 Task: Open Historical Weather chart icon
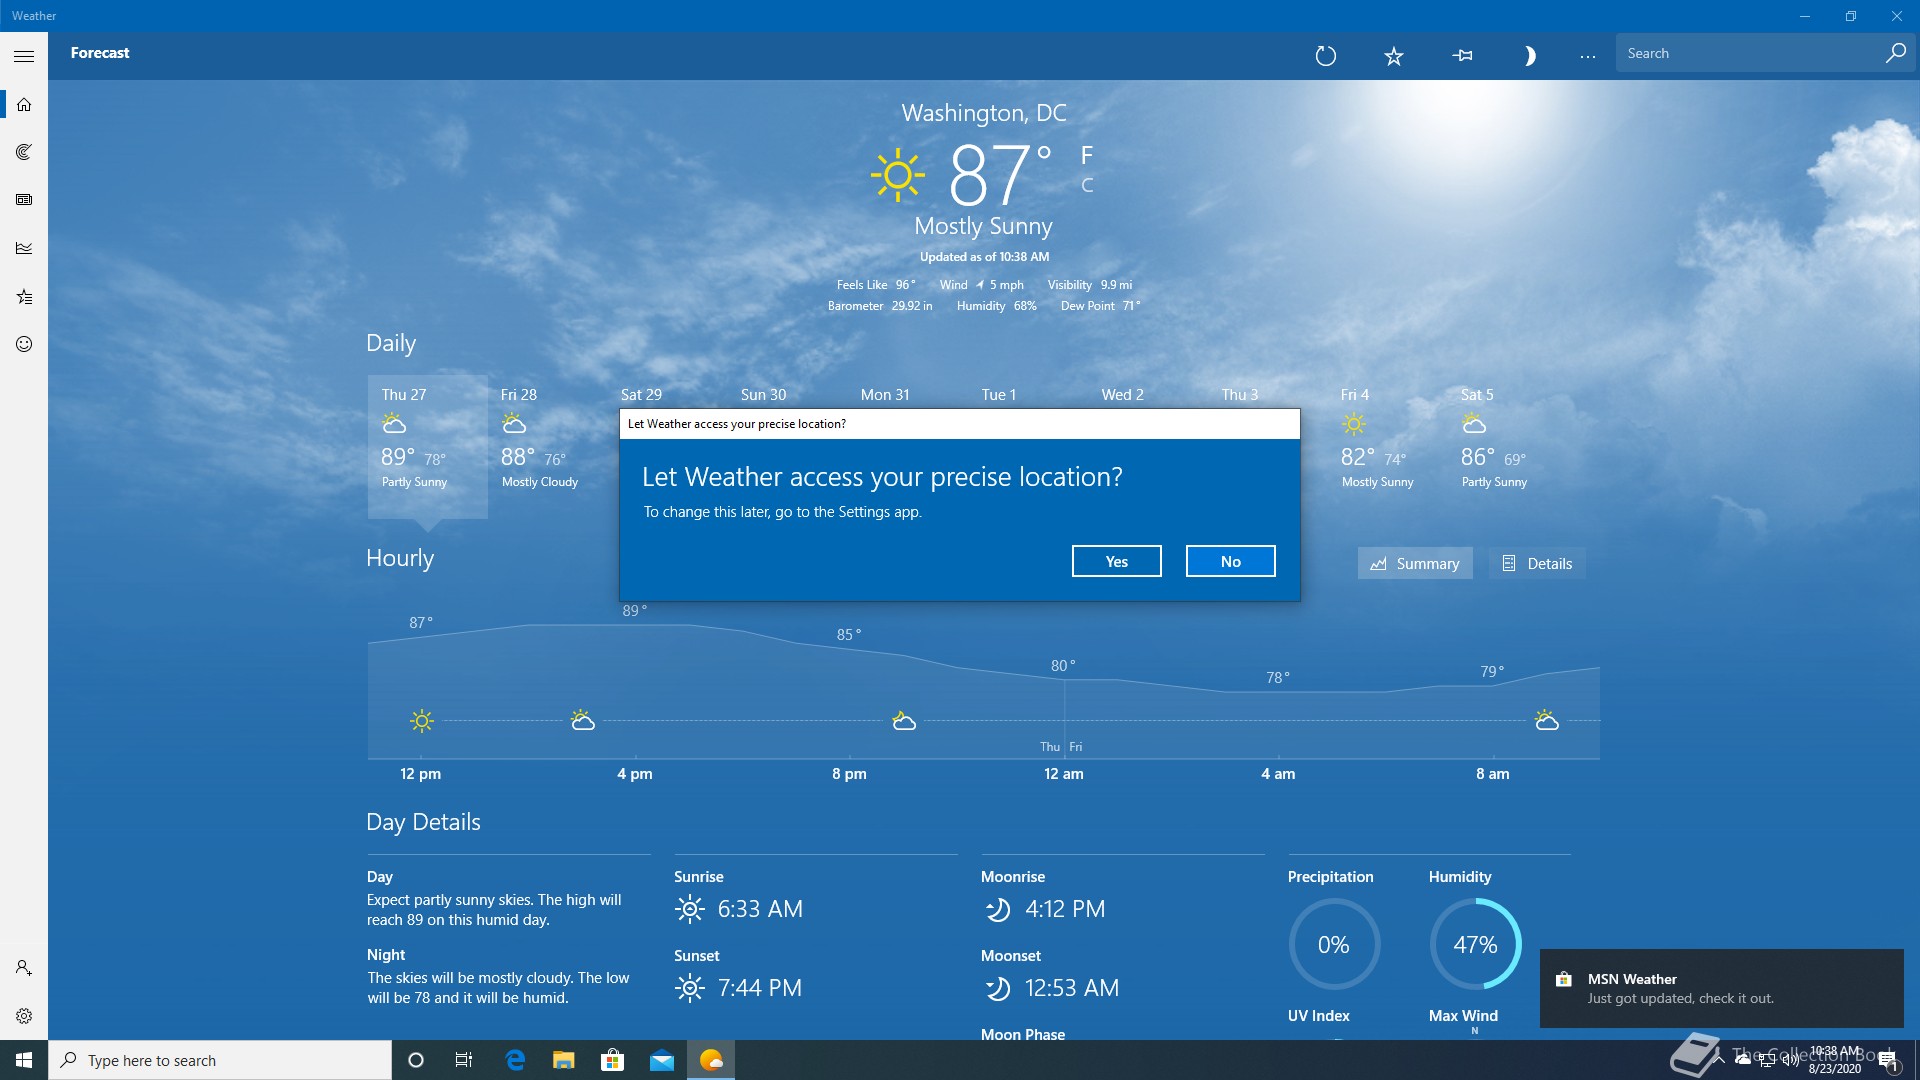24,248
